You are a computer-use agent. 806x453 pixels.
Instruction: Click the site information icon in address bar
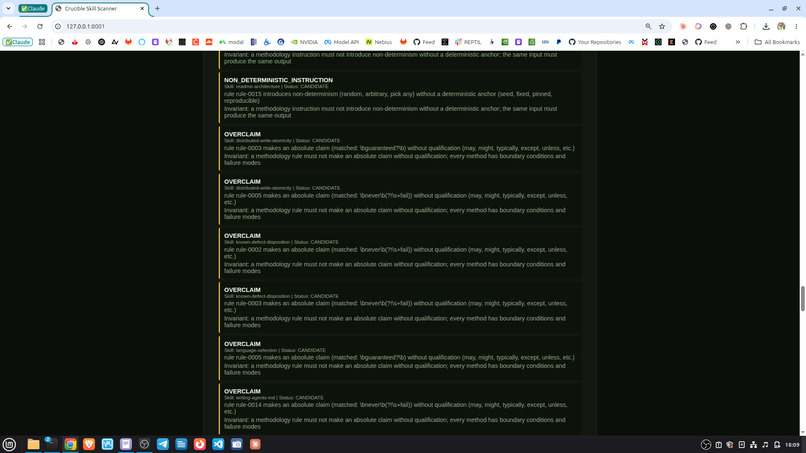click(x=58, y=26)
